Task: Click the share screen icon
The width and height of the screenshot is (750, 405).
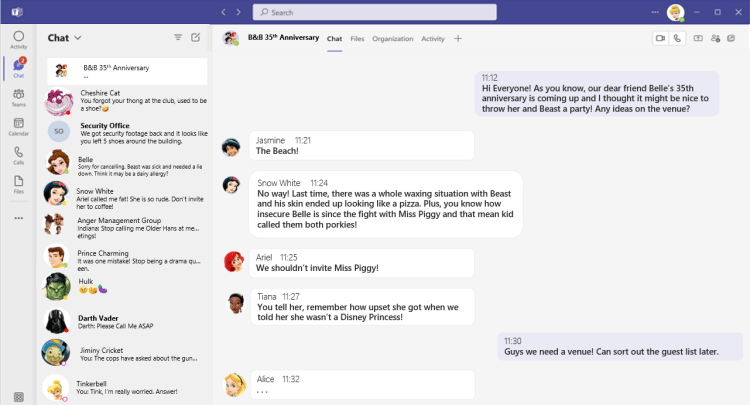Action: click(x=698, y=38)
